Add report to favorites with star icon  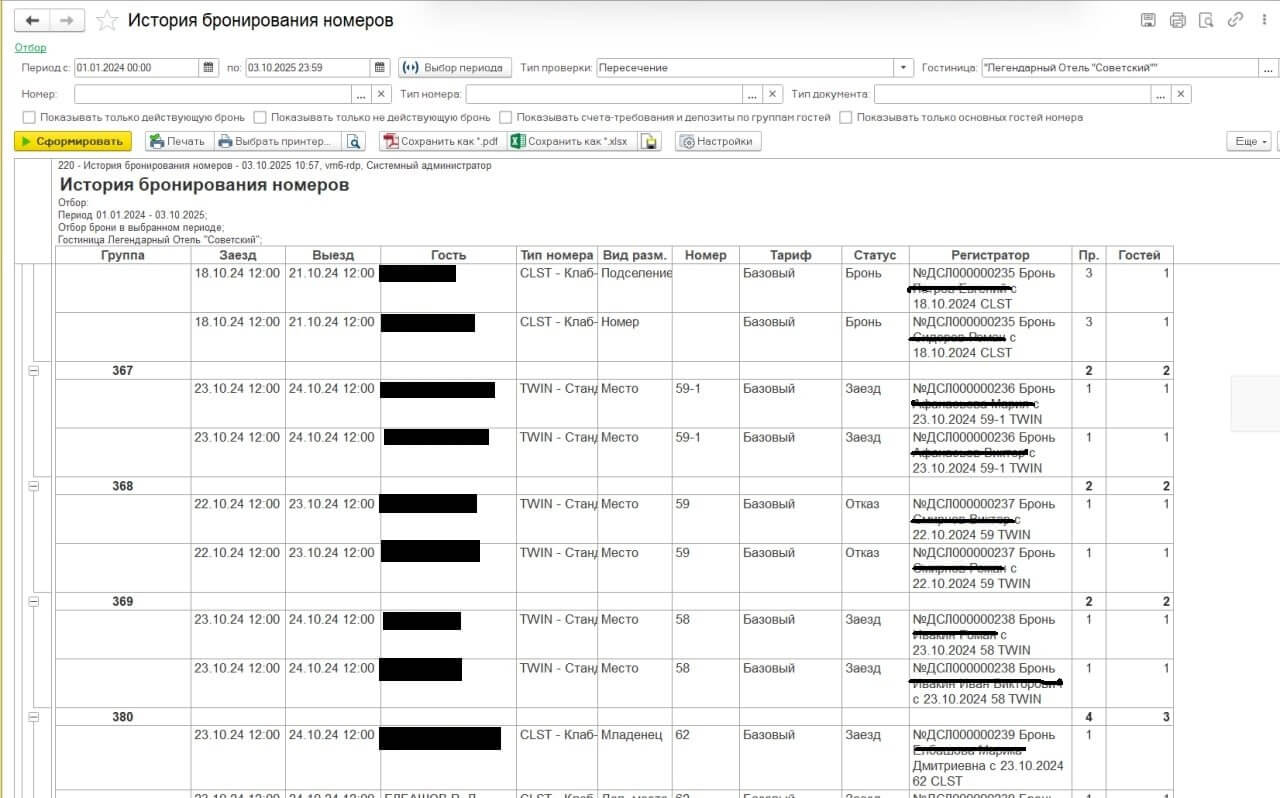pos(106,21)
